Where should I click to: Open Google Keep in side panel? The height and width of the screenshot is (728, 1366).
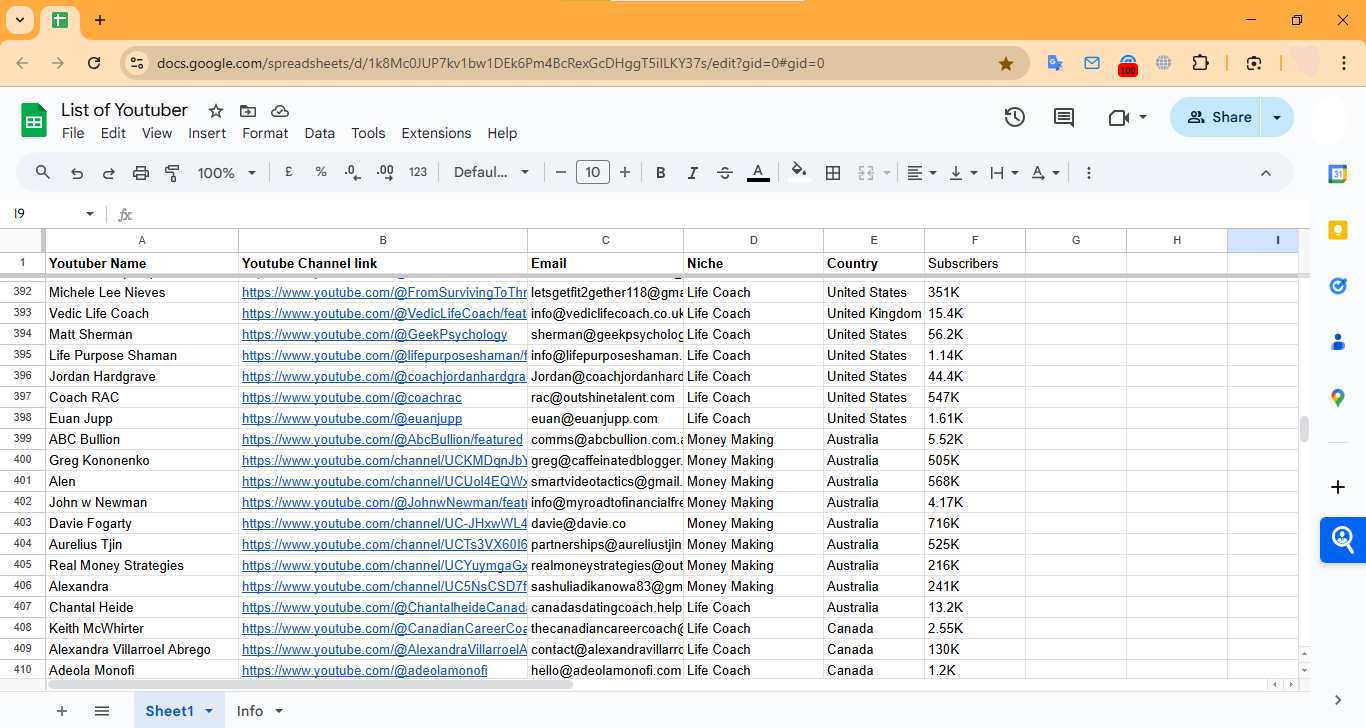click(x=1337, y=230)
